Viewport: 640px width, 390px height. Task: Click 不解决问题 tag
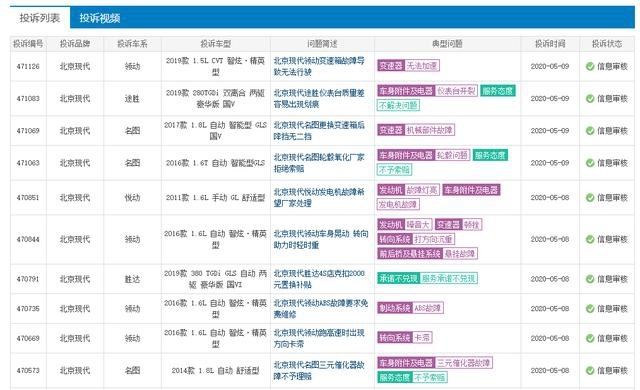(398, 105)
